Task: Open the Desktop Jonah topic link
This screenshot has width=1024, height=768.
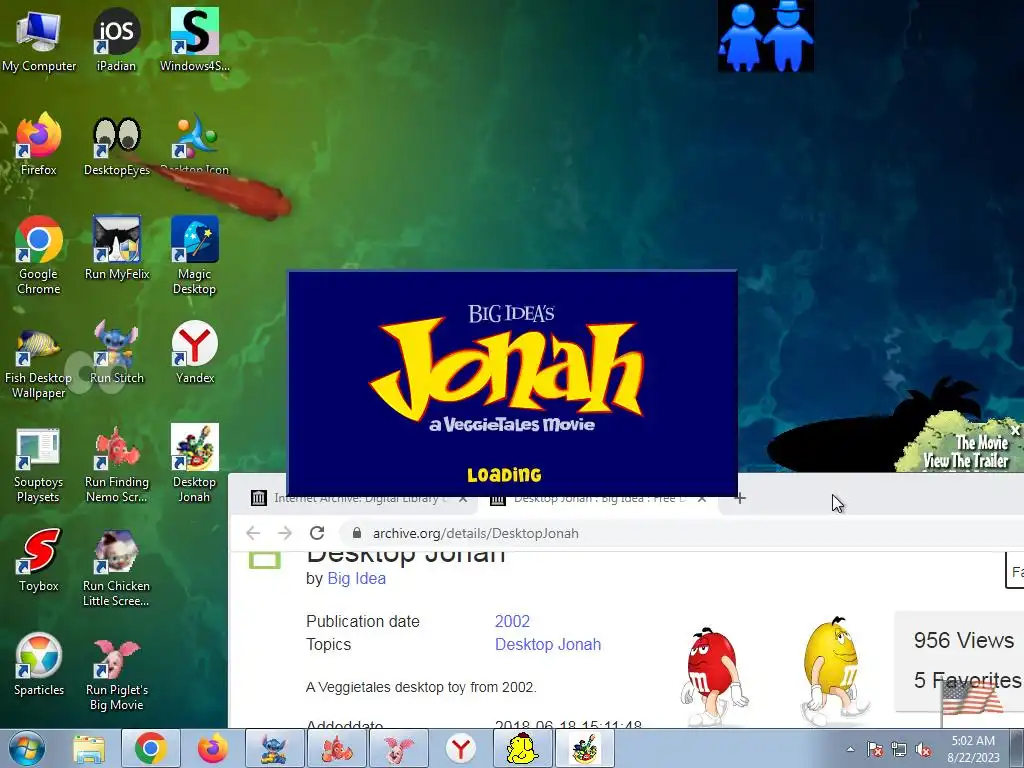Action: point(548,645)
